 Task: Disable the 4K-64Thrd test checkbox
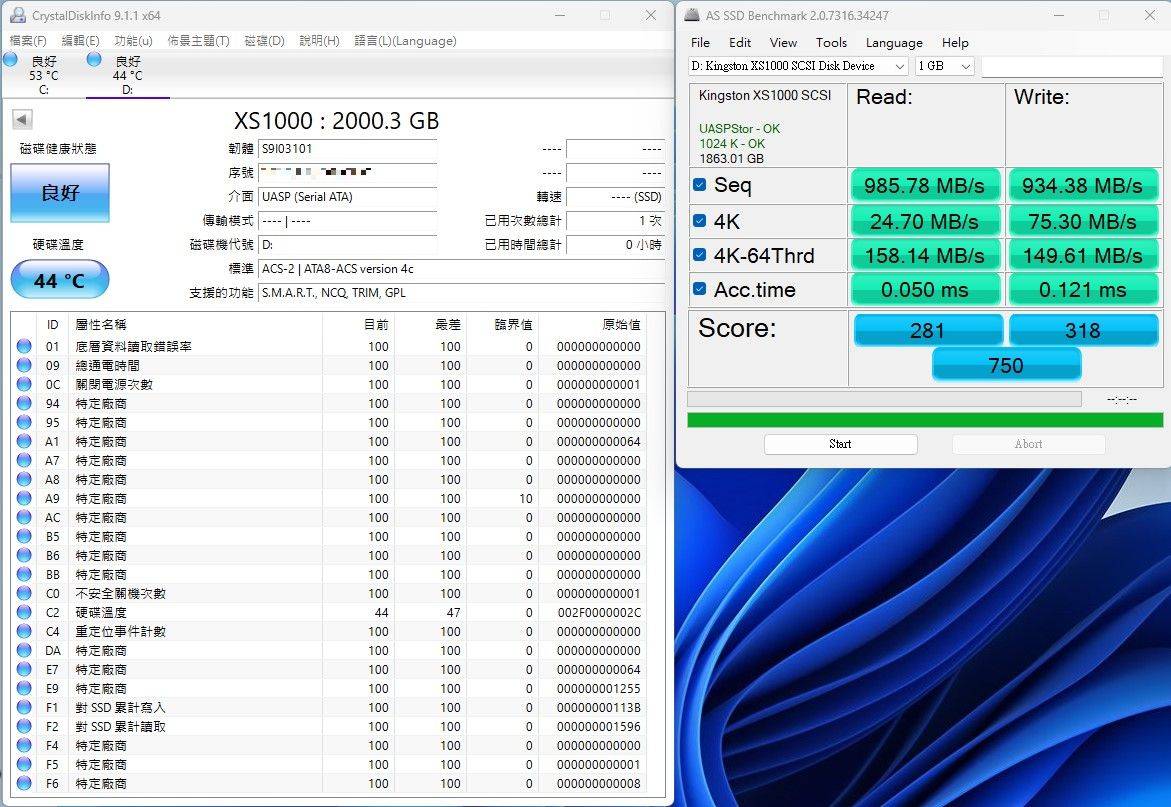click(700, 255)
